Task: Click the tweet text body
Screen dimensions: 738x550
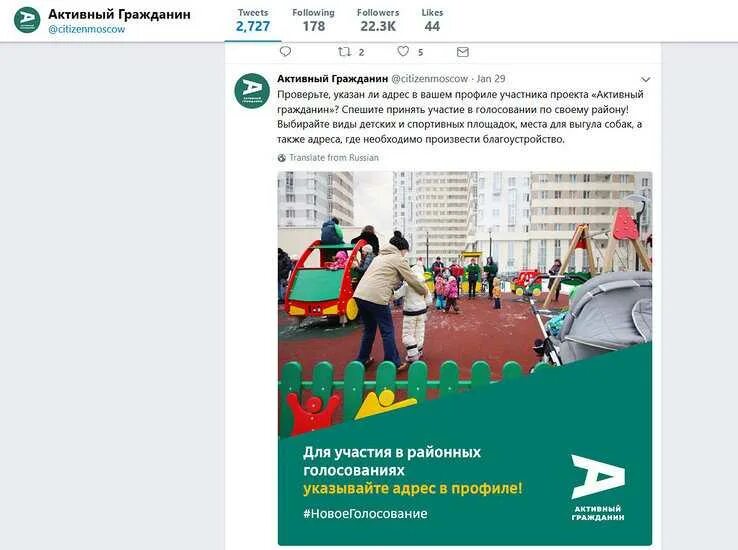Action: (x=460, y=117)
